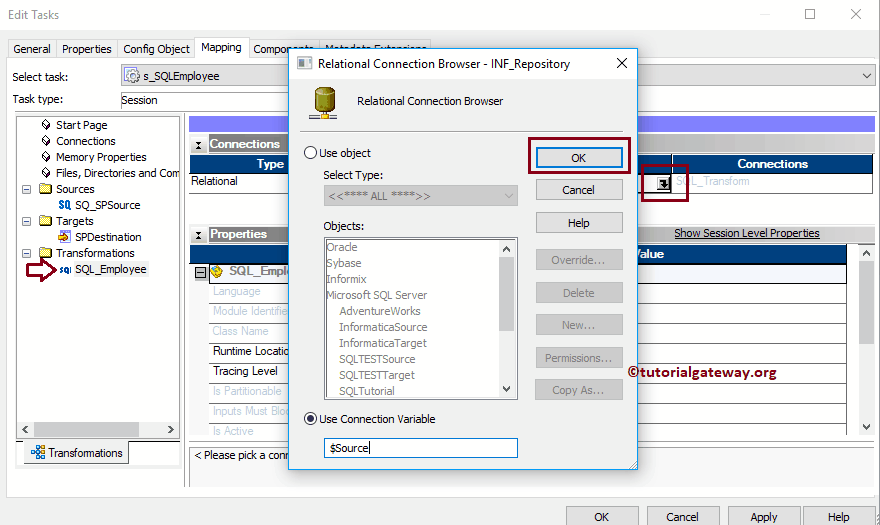Confirm with OK in Relational Connection Browser

579,158
